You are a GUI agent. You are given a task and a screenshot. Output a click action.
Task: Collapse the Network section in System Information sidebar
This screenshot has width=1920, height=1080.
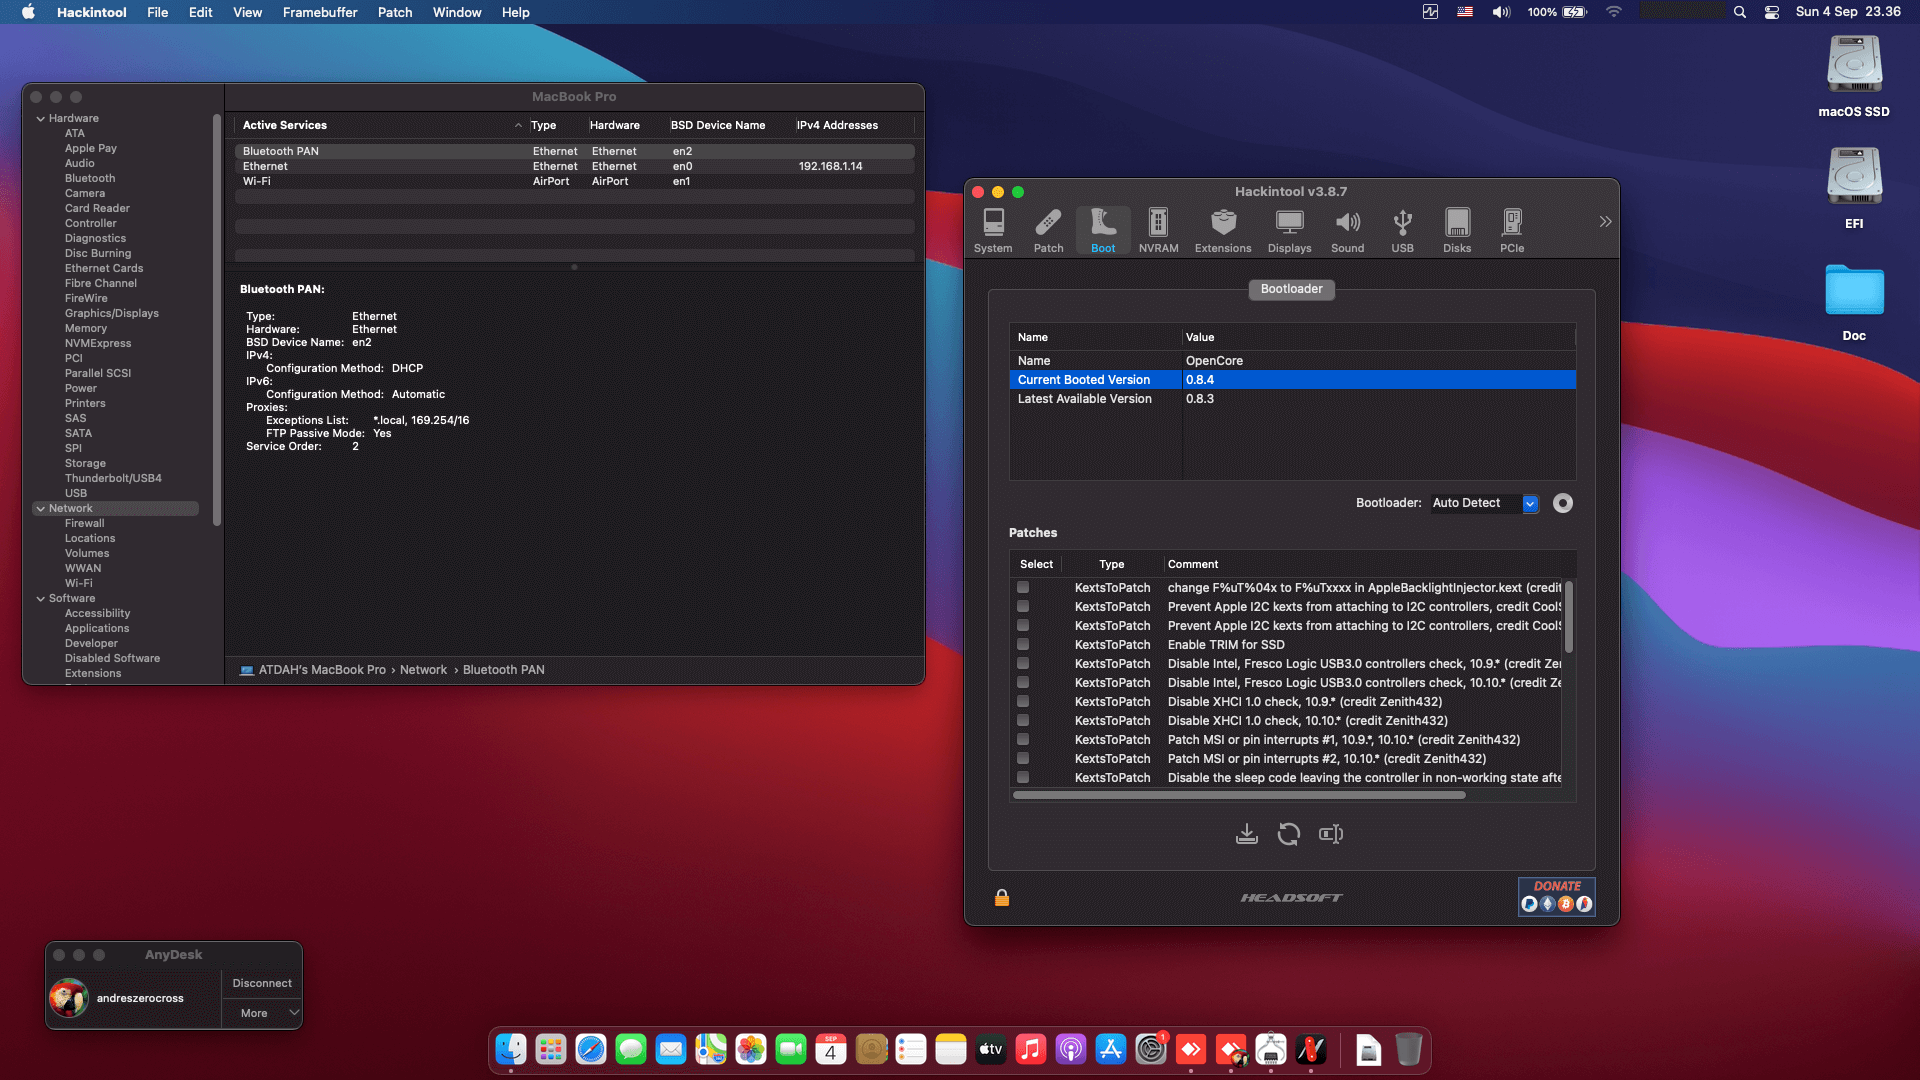pyautogui.click(x=41, y=508)
